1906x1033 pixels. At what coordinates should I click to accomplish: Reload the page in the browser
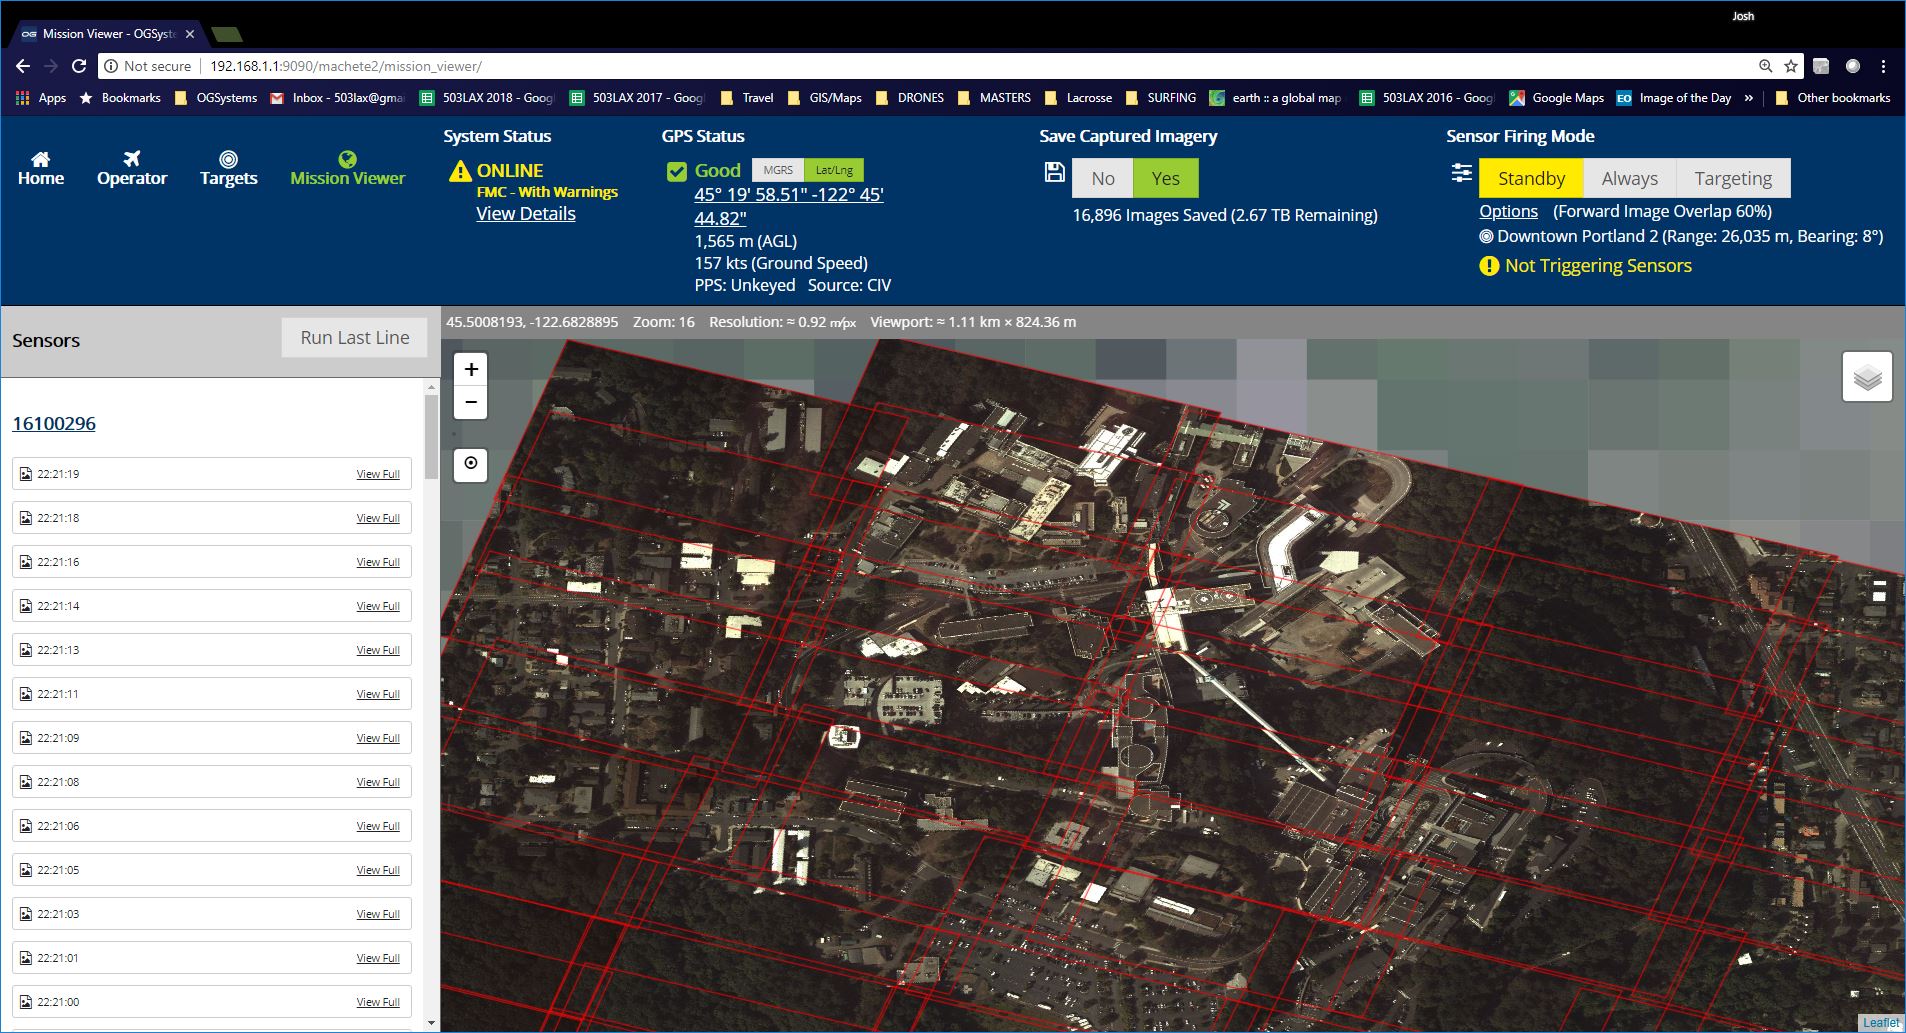[79, 66]
